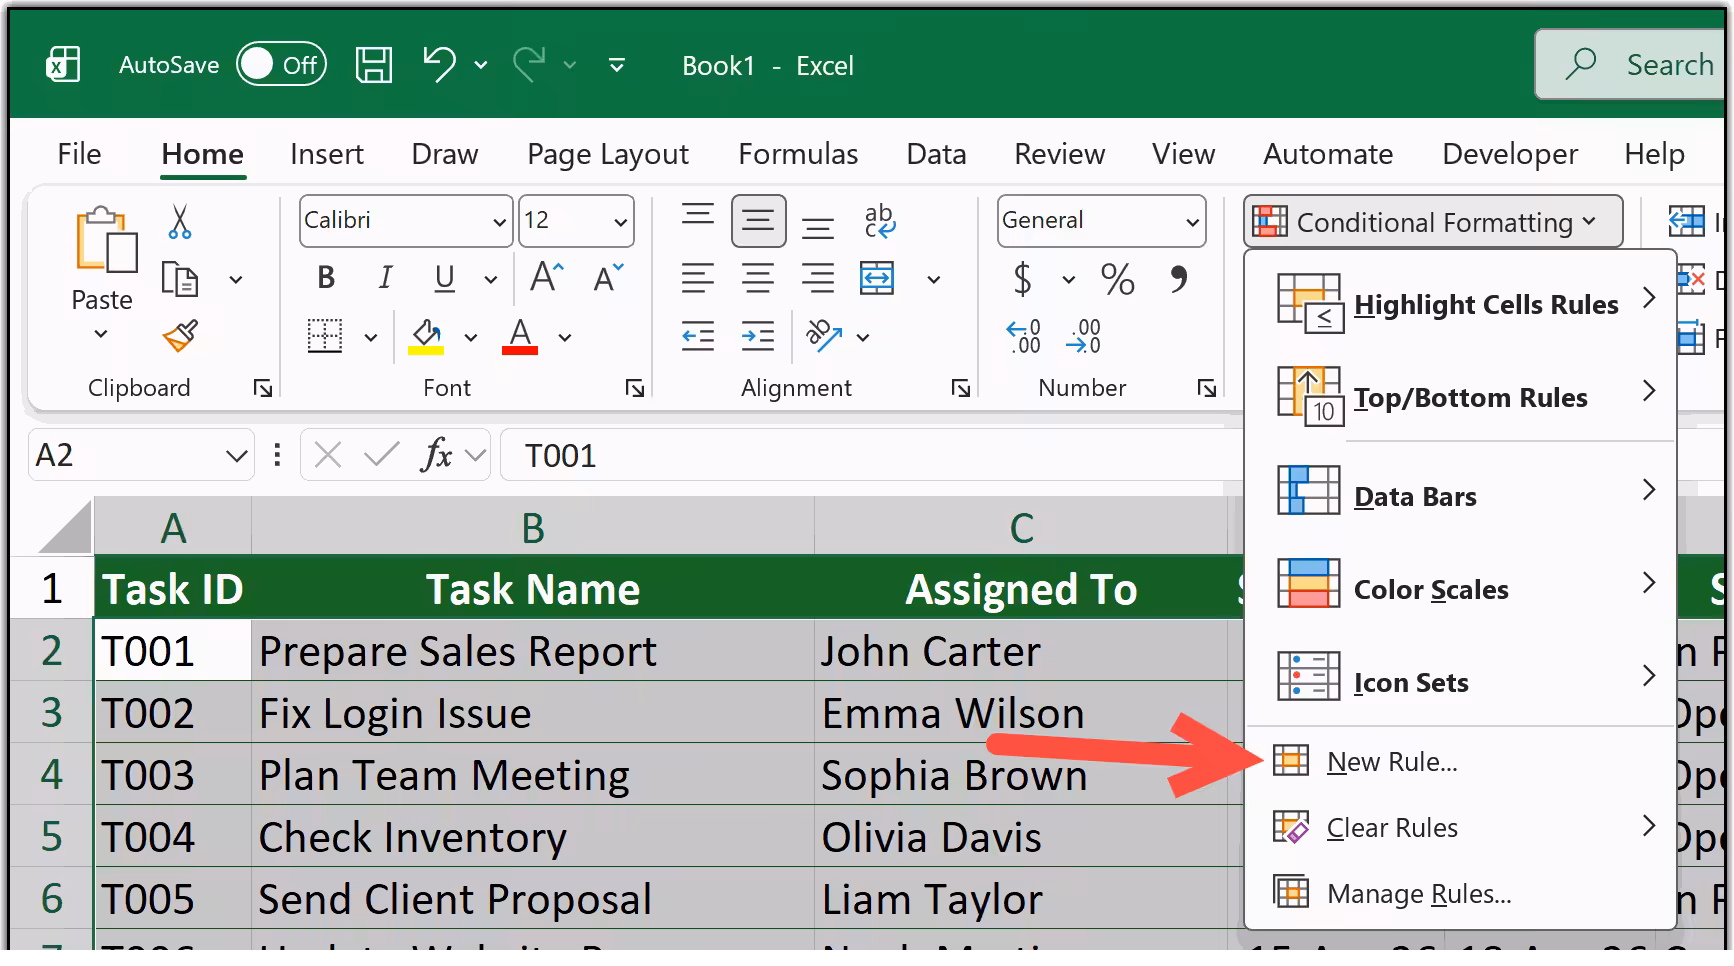The height and width of the screenshot is (966, 1734).
Task: Toggle Underline formatting
Action: (x=445, y=278)
